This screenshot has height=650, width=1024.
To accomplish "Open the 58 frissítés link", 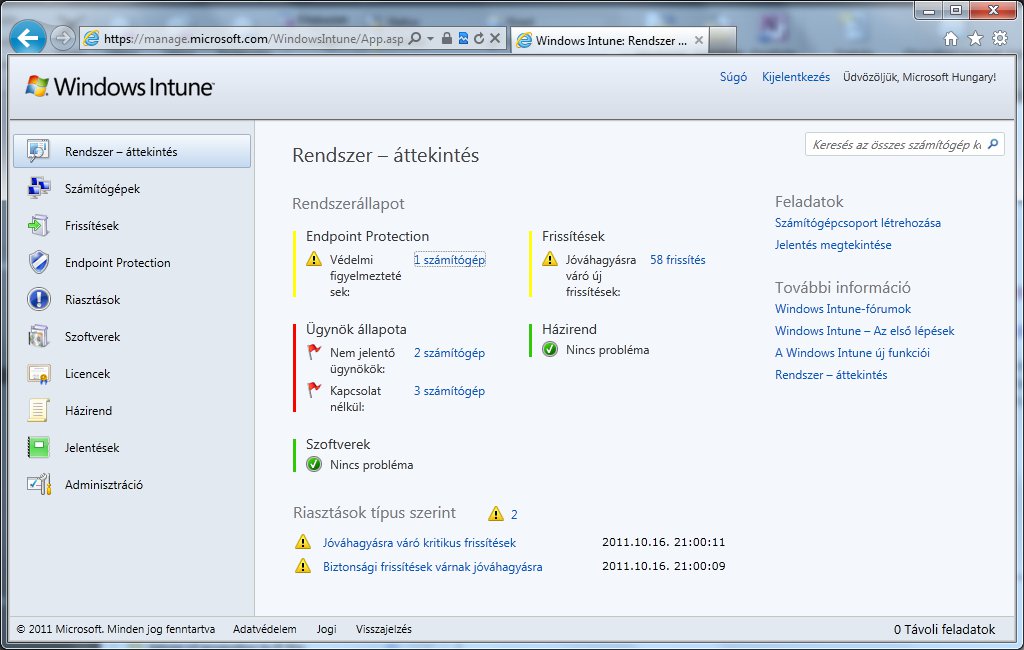I will point(678,260).
